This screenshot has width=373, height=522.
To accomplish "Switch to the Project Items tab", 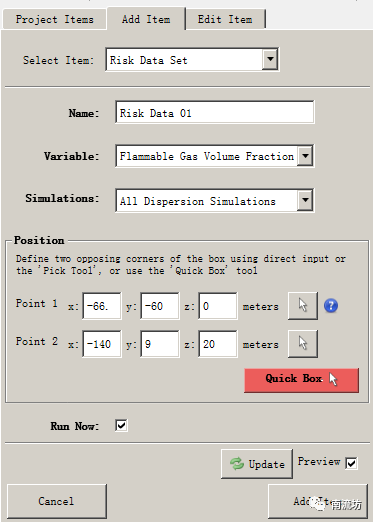I will [x=54, y=19].
